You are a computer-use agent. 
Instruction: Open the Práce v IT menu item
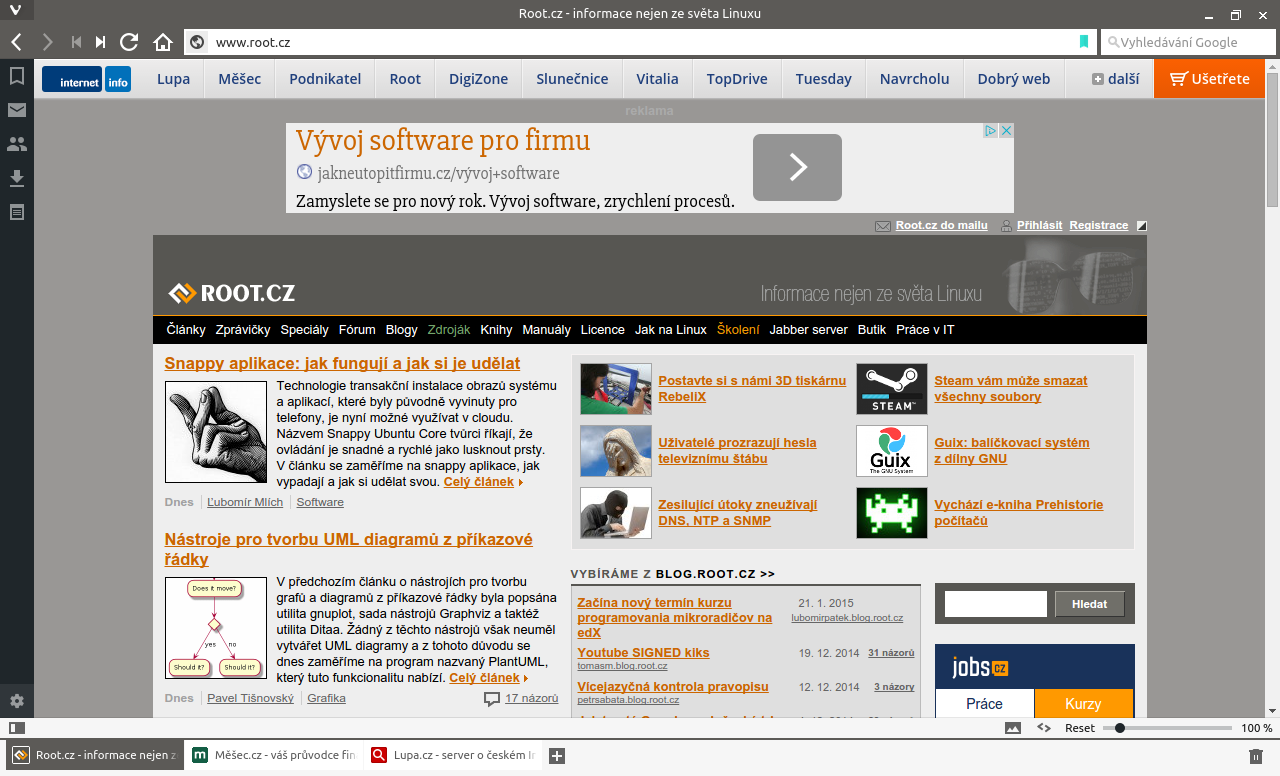coord(925,330)
